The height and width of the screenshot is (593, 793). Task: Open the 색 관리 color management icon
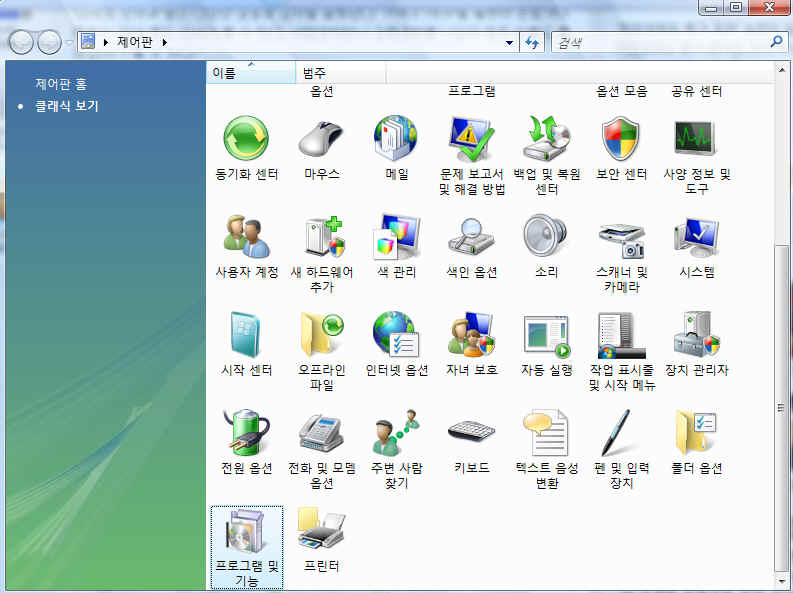396,237
